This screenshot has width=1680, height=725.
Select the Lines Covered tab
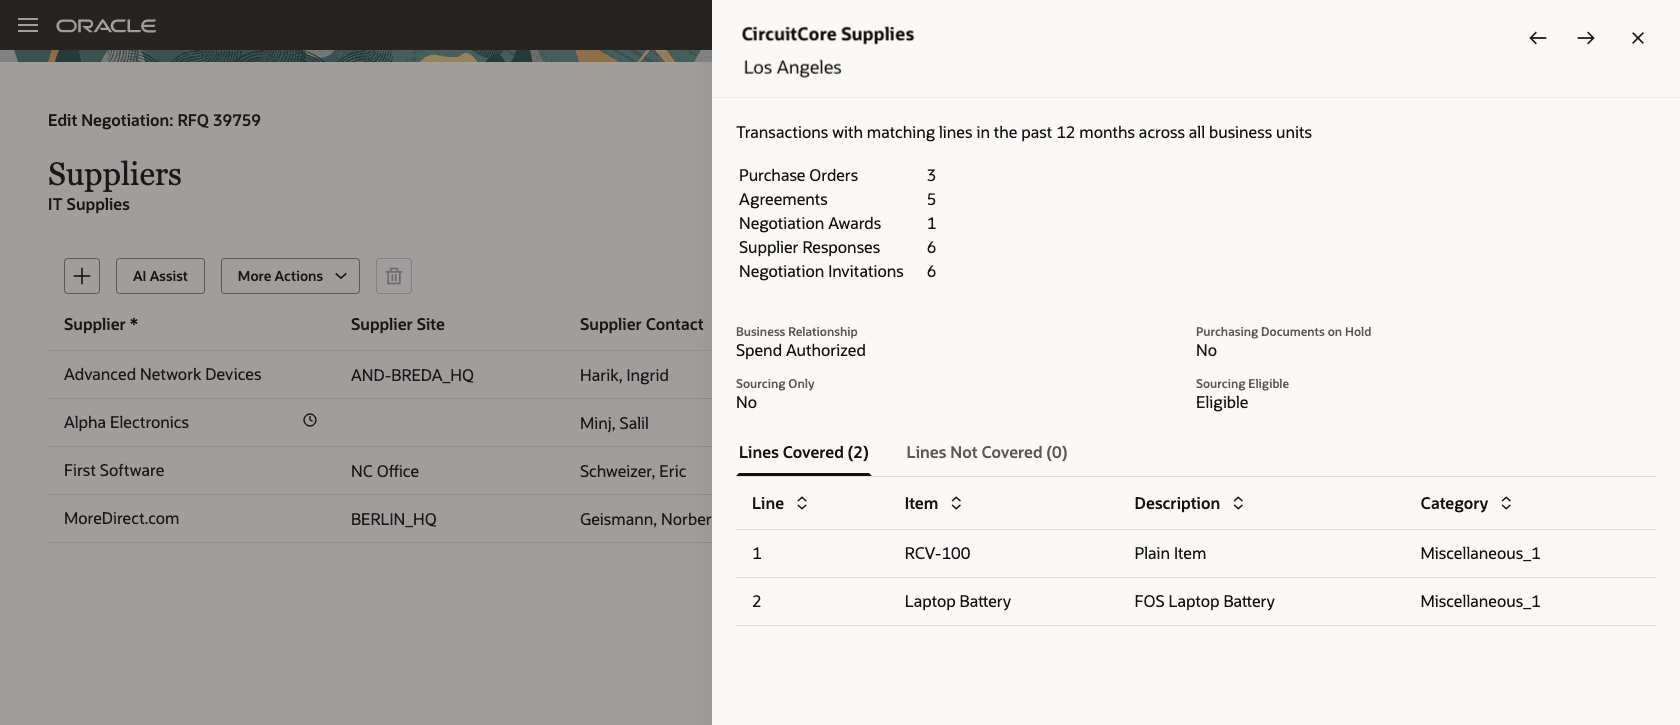pyautogui.click(x=803, y=453)
